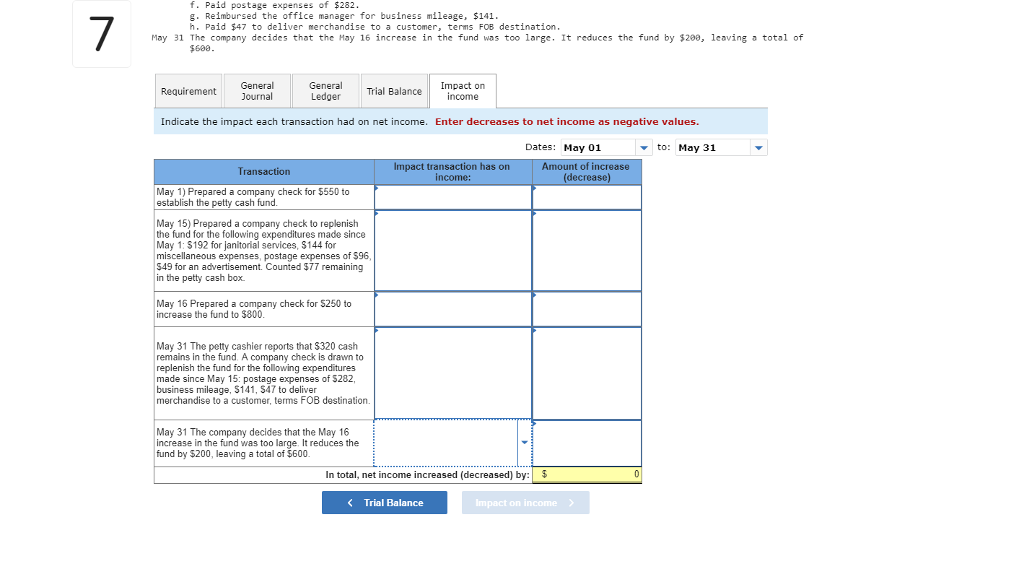Image resolution: width=1024 pixels, height=577 pixels.
Task: Click the yellow net income total field
Action: pos(587,474)
